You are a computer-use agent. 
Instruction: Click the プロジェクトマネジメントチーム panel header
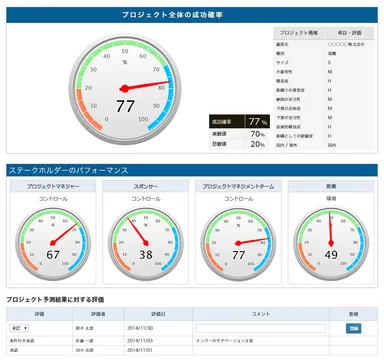238,187
